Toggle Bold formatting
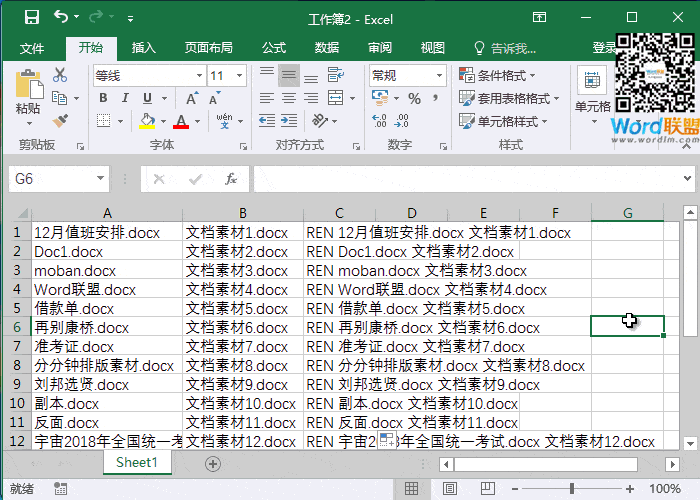 (103, 98)
